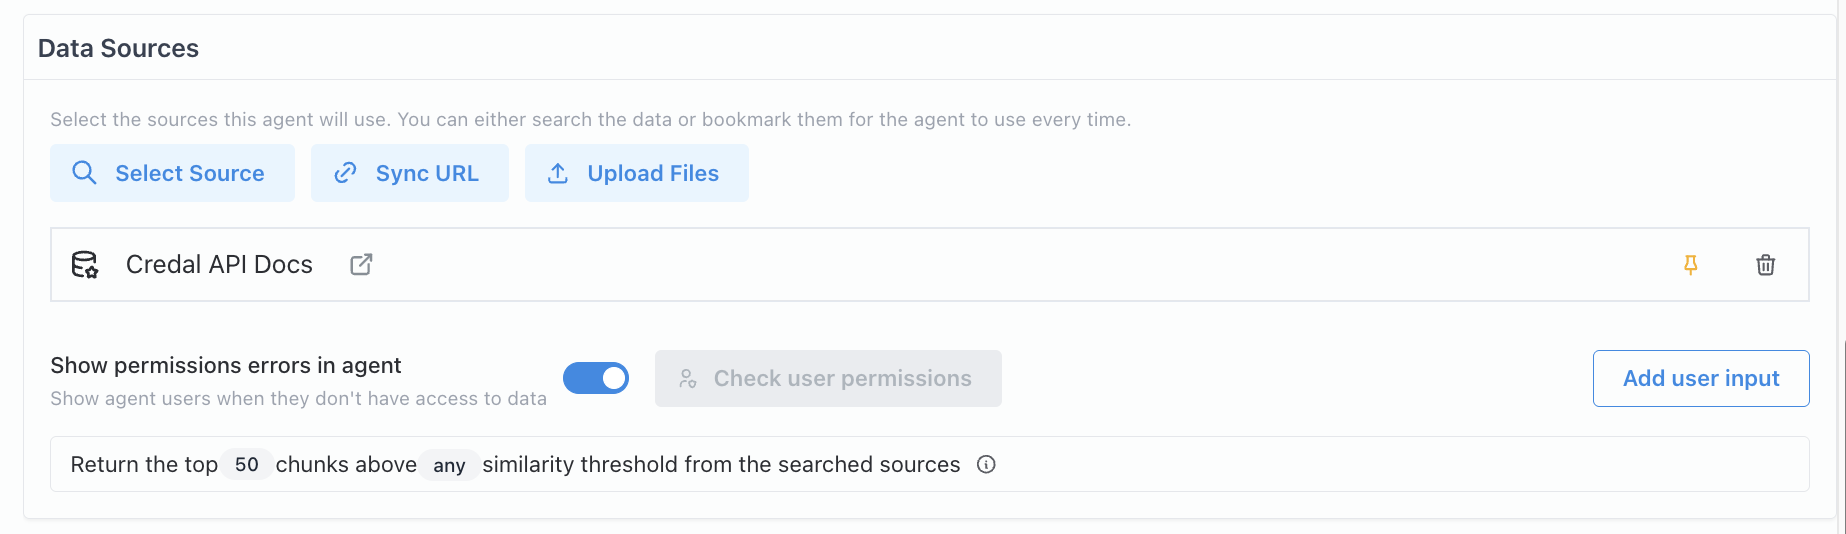Open the "any" similarity threshold selector

449,465
